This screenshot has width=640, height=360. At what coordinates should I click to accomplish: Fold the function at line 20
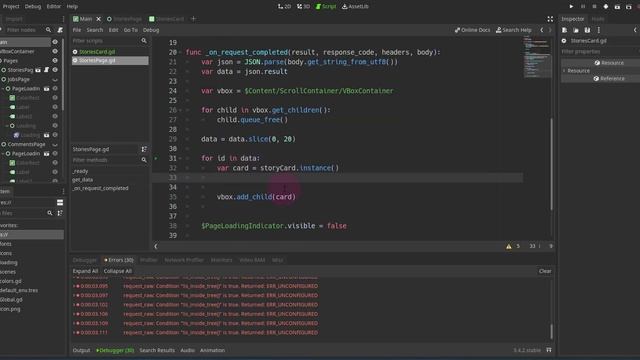tap(180, 52)
